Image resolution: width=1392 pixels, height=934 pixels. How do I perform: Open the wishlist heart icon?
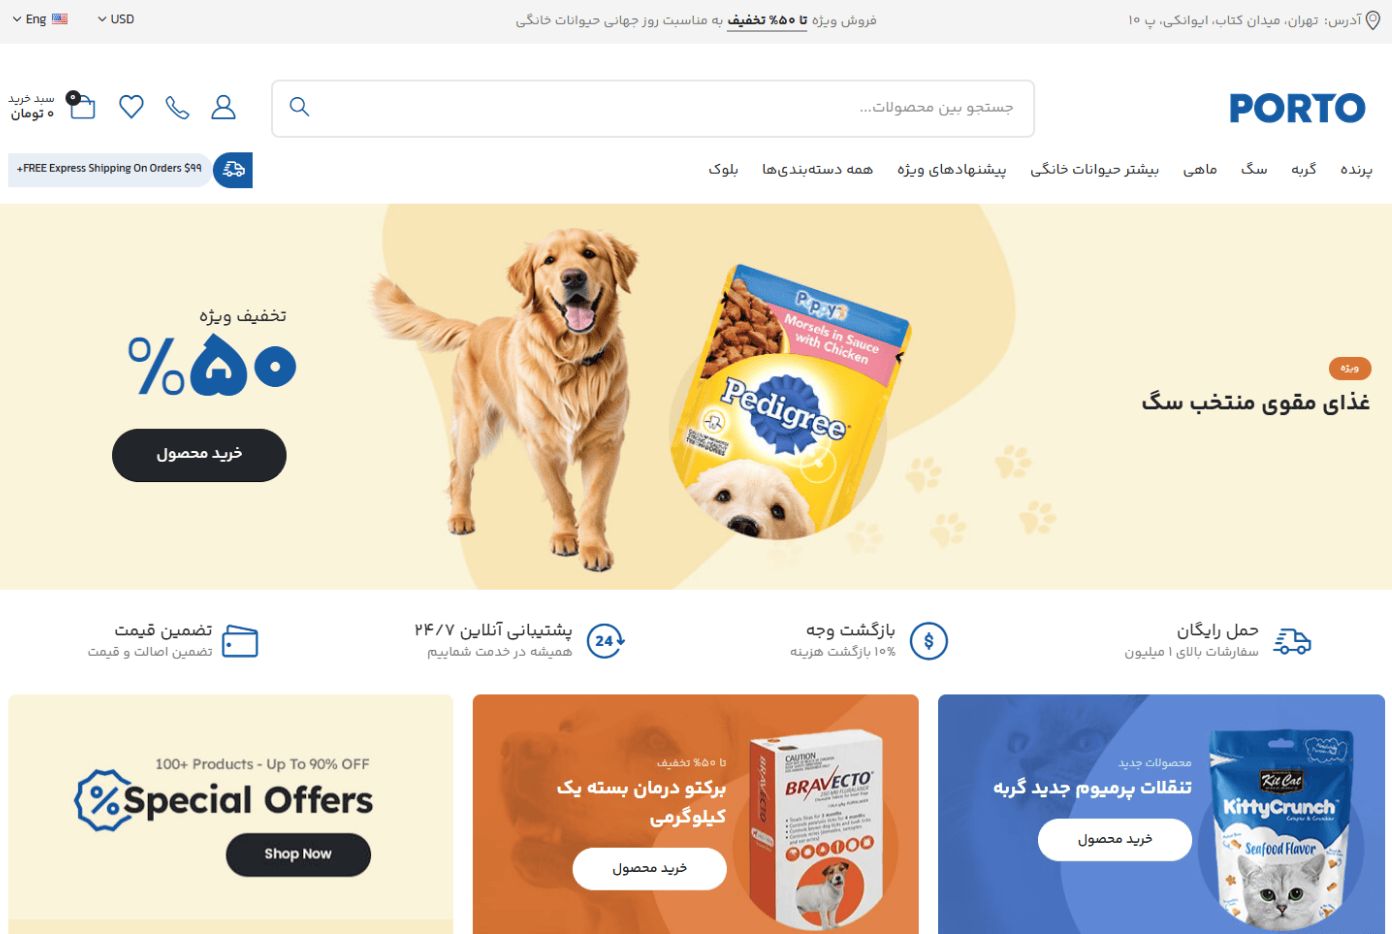point(131,107)
